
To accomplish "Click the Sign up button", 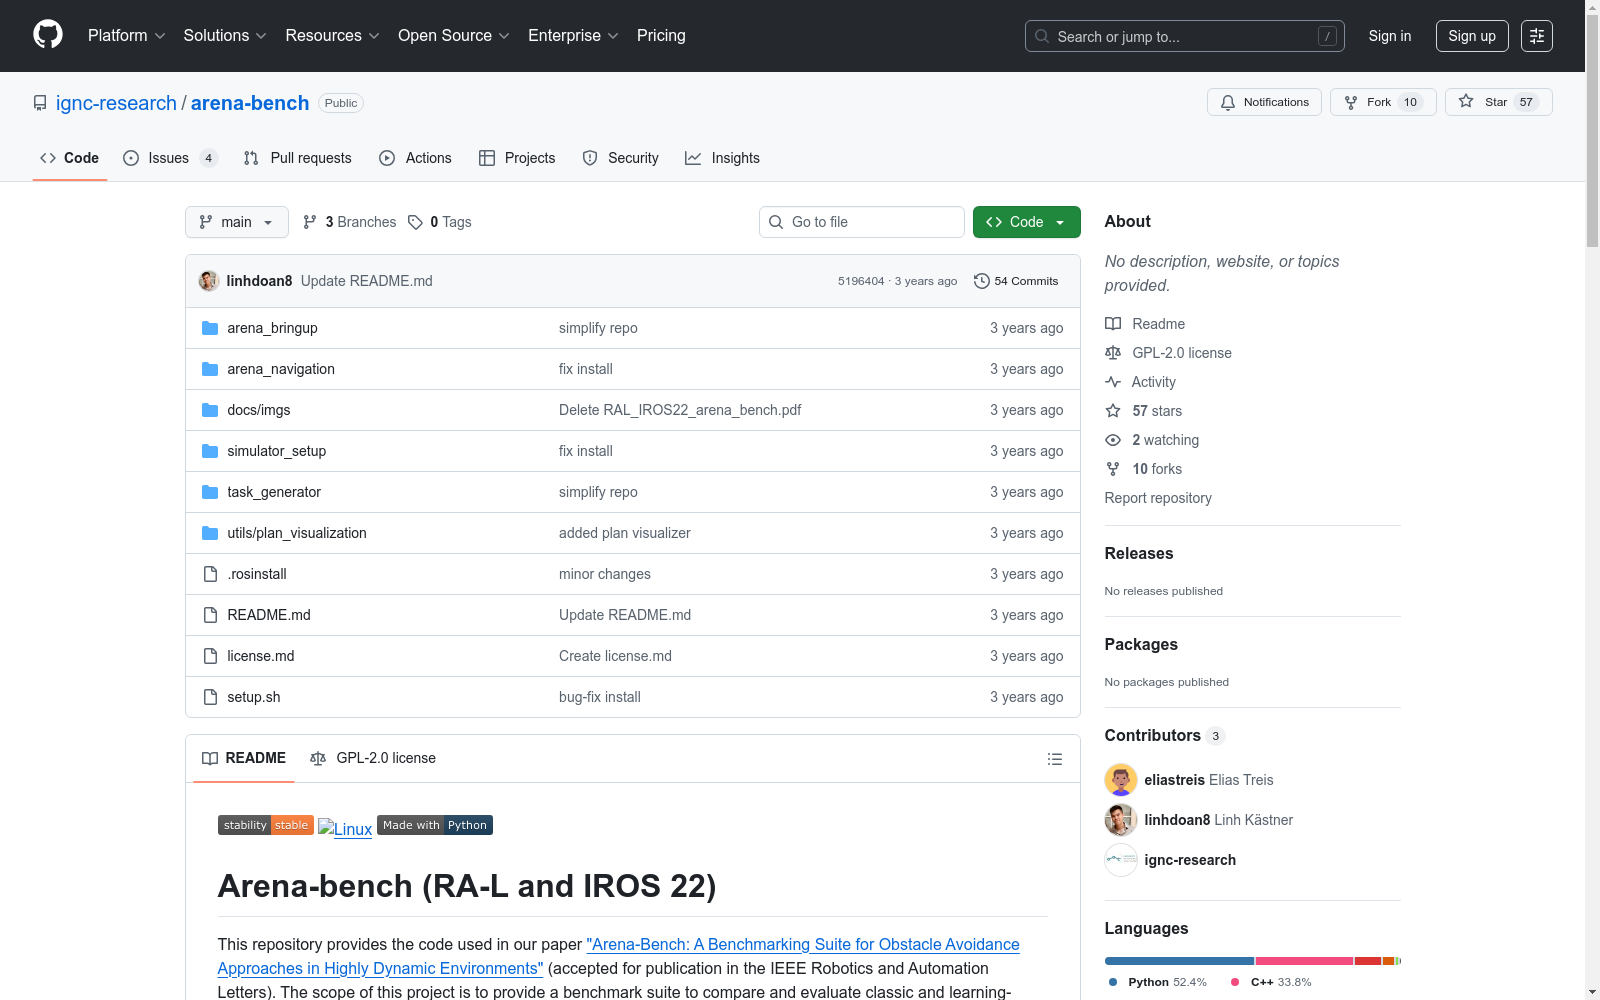I will pos(1472,36).
